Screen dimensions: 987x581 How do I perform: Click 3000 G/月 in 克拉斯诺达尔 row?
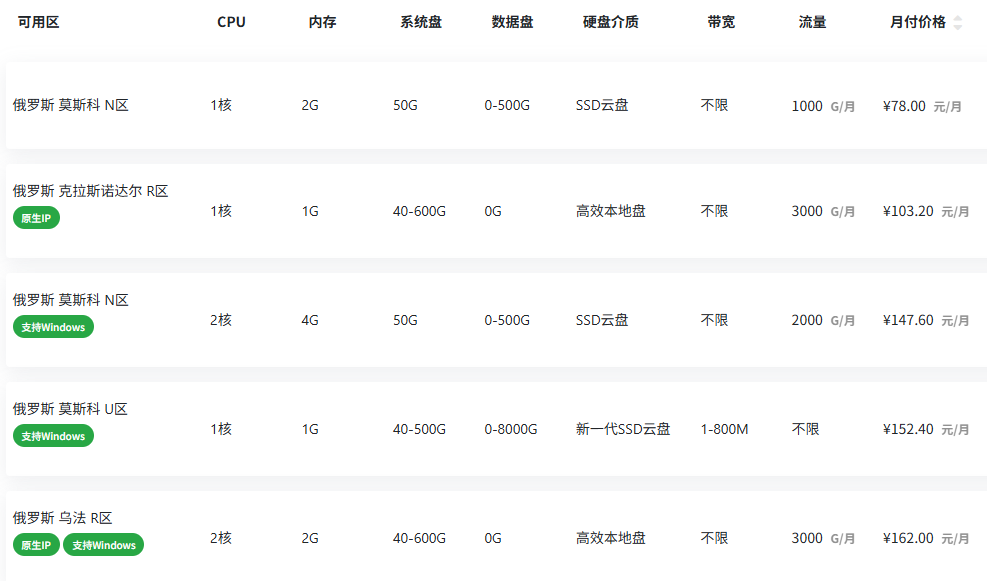pos(823,212)
